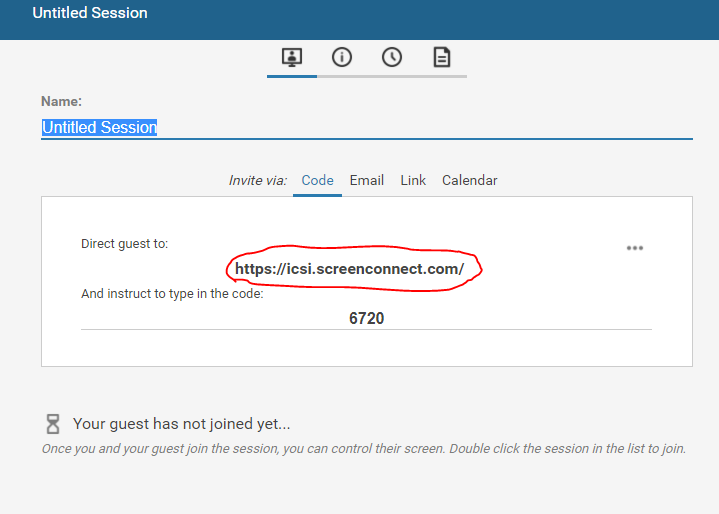The width and height of the screenshot is (719, 514).
Task: Click the 'And instruct to type in the code' label
Action: coord(172,293)
